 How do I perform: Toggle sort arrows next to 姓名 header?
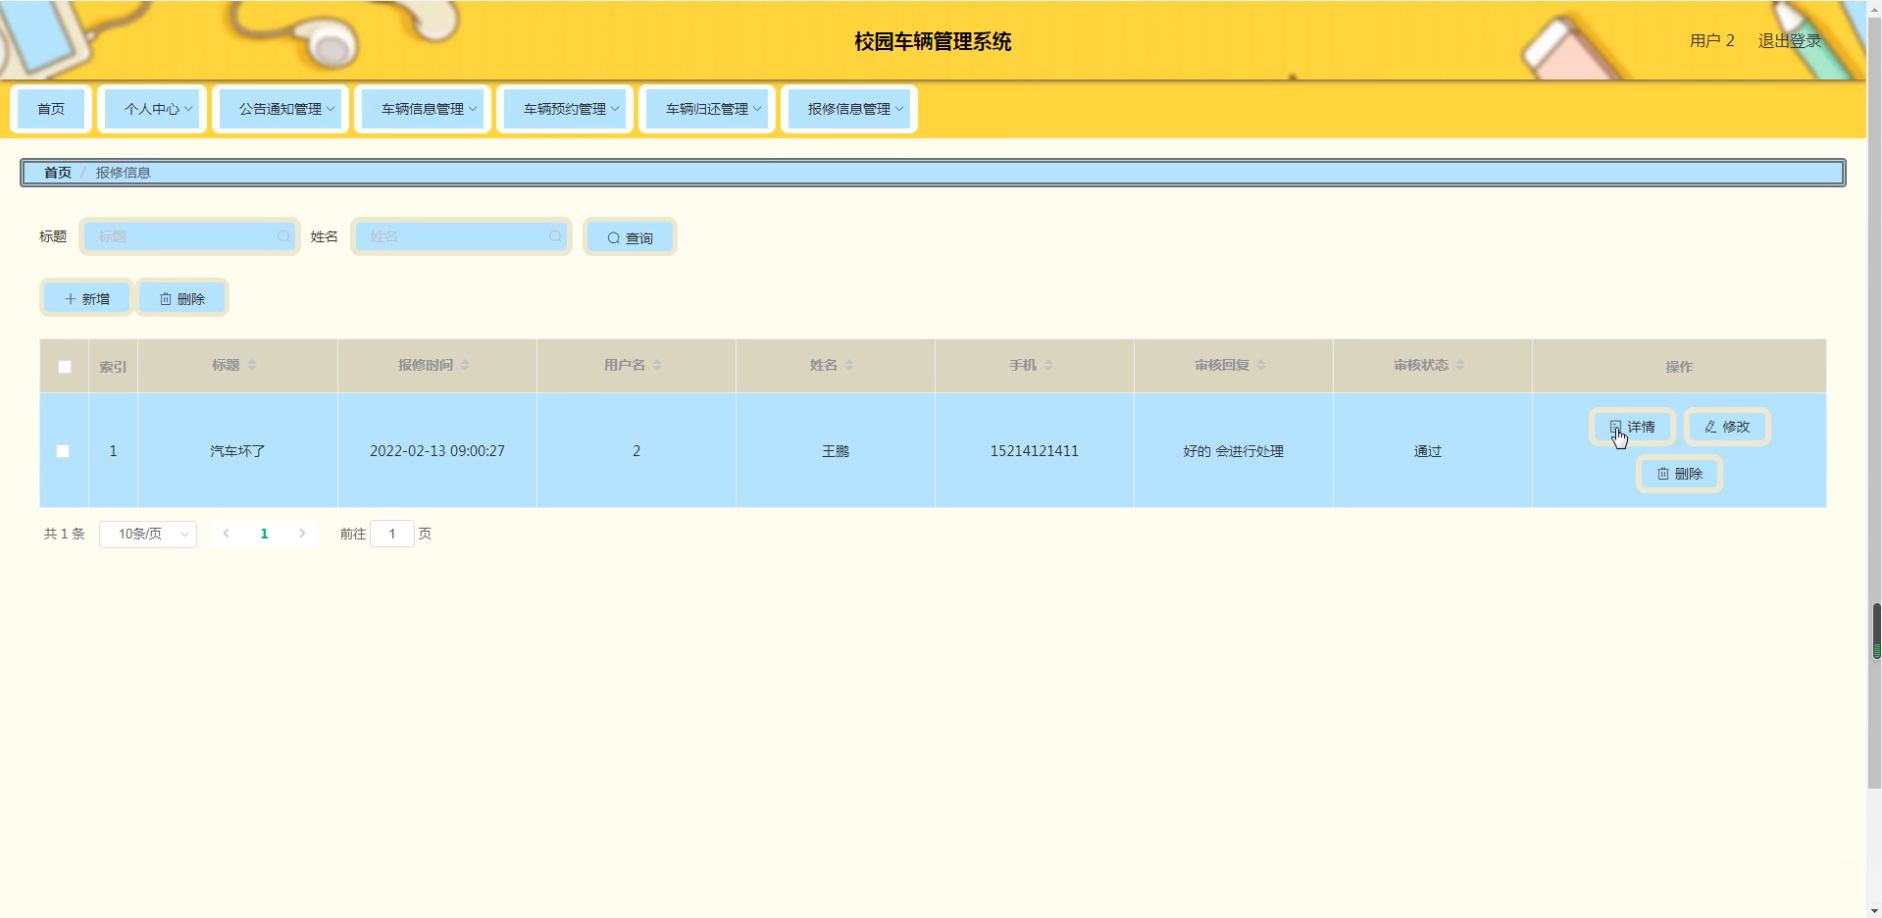coord(849,365)
